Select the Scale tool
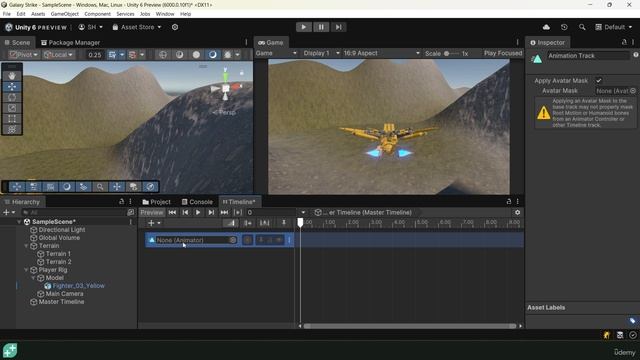 [x=12, y=108]
